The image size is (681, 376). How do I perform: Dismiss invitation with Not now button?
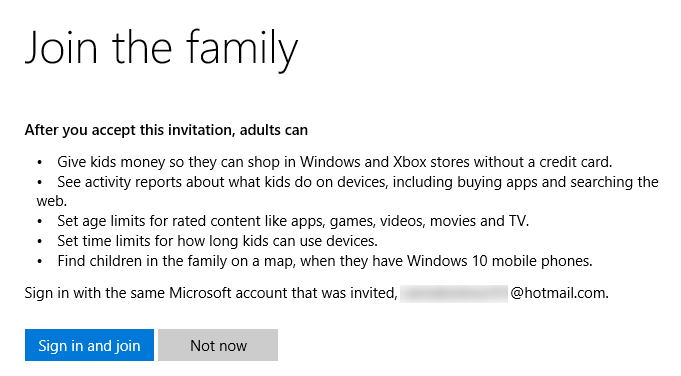click(218, 345)
